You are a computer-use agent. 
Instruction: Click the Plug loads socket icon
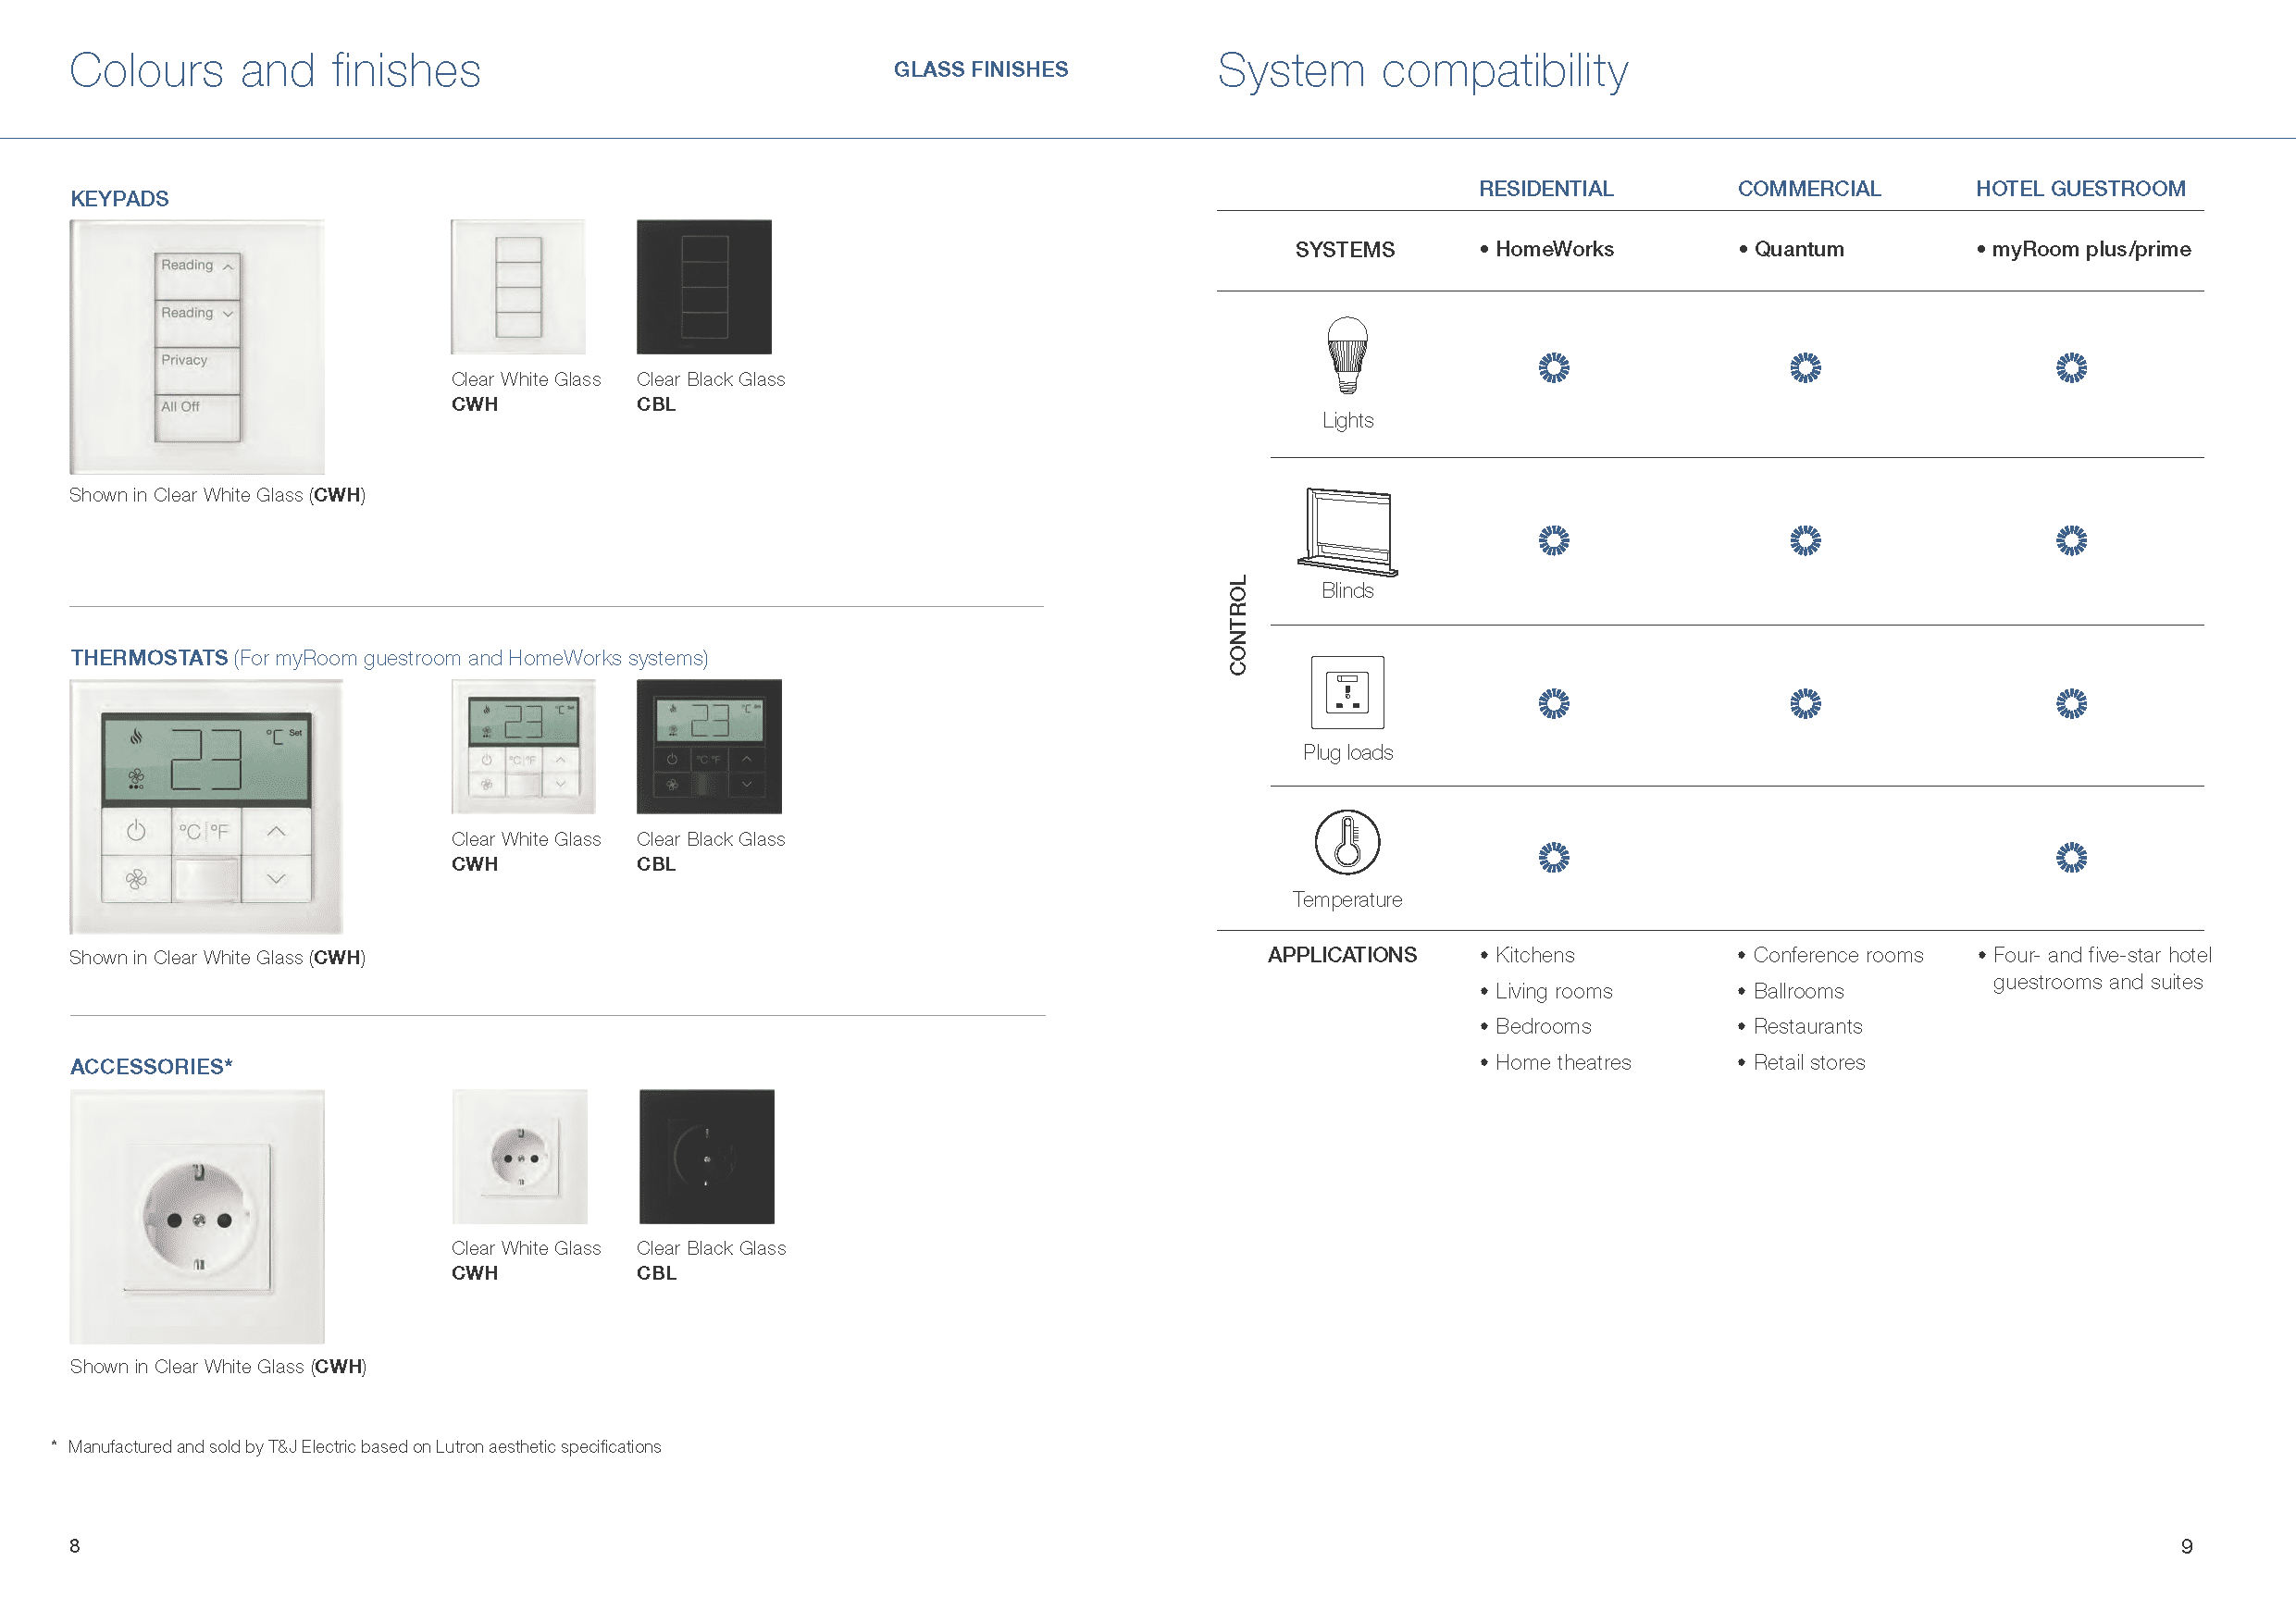click(1347, 692)
